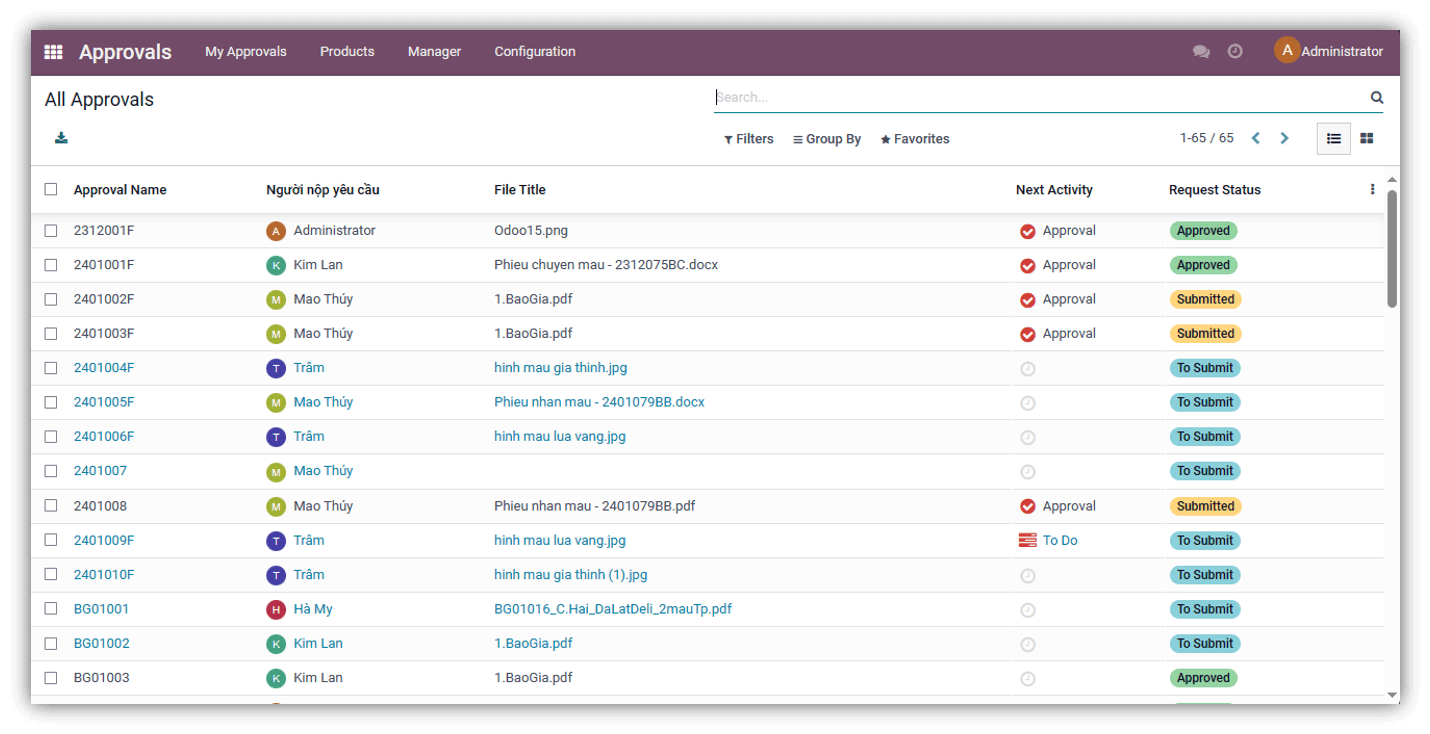Switch to list view icon
1430x734 pixels.
coord(1333,139)
